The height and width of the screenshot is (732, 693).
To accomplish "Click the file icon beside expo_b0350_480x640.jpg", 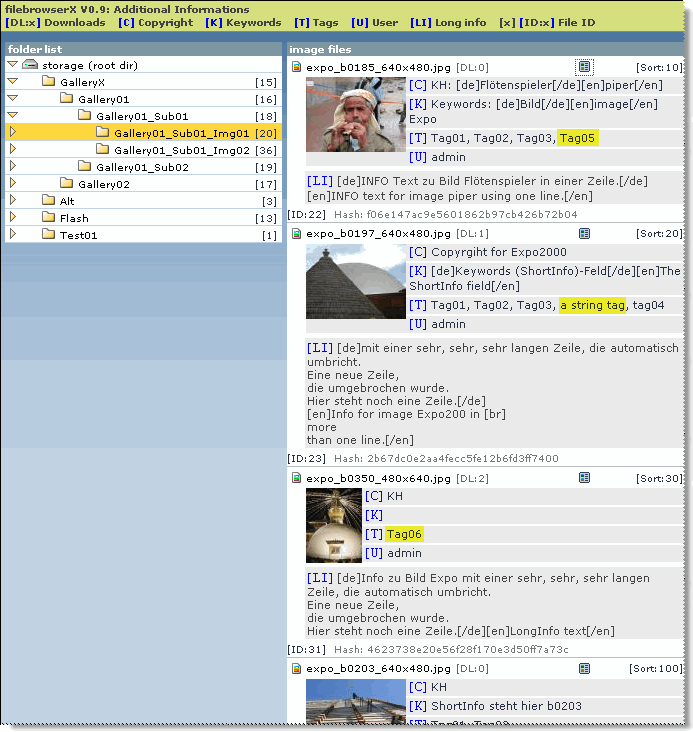I will tap(297, 479).
